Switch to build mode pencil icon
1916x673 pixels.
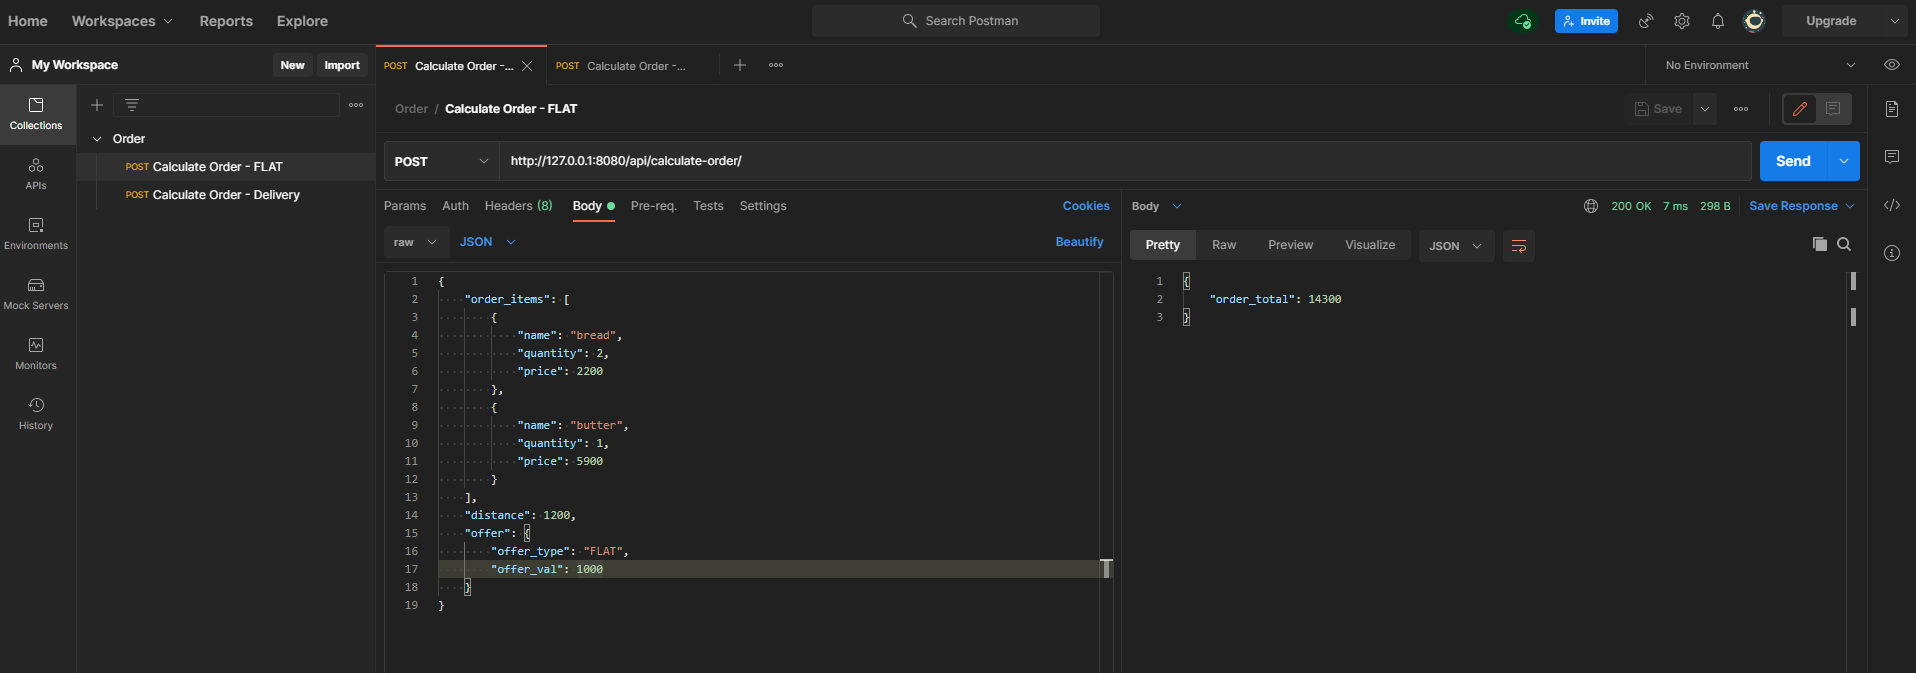(1800, 109)
